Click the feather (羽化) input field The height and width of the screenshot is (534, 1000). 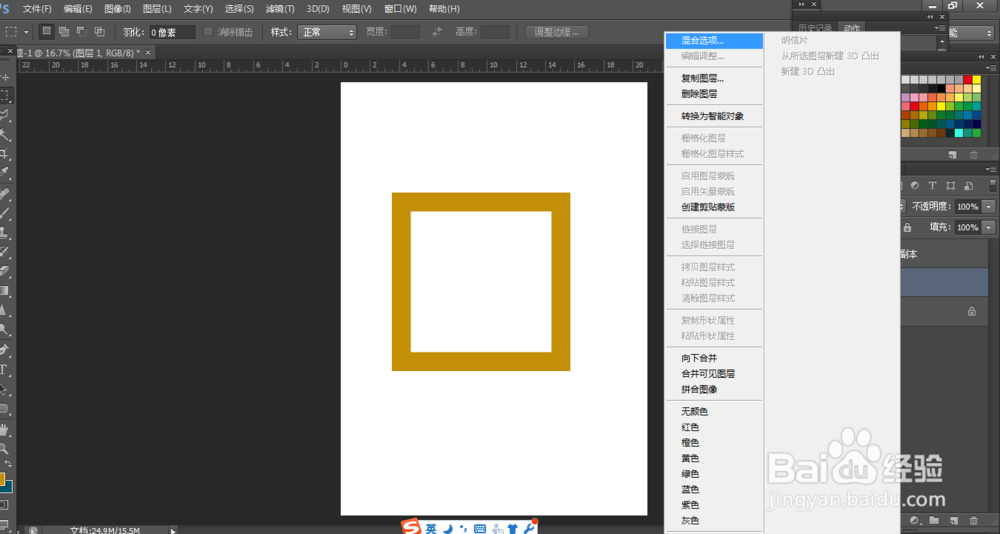tap(172, 32)
